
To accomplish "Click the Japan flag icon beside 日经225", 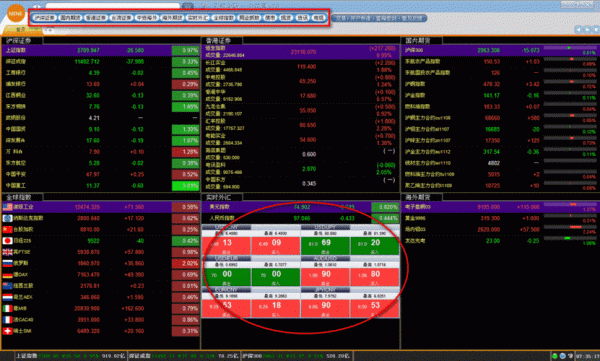I will (x=7, y=241).
